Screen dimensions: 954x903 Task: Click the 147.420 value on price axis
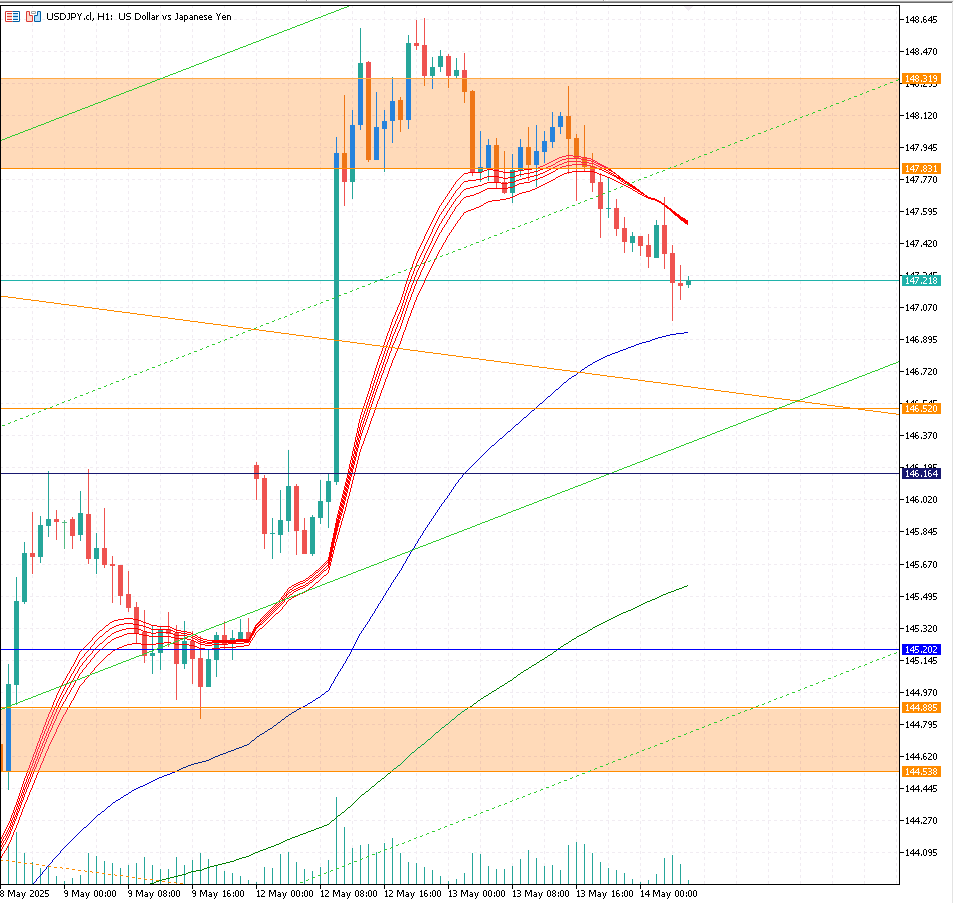click(921, 244)
